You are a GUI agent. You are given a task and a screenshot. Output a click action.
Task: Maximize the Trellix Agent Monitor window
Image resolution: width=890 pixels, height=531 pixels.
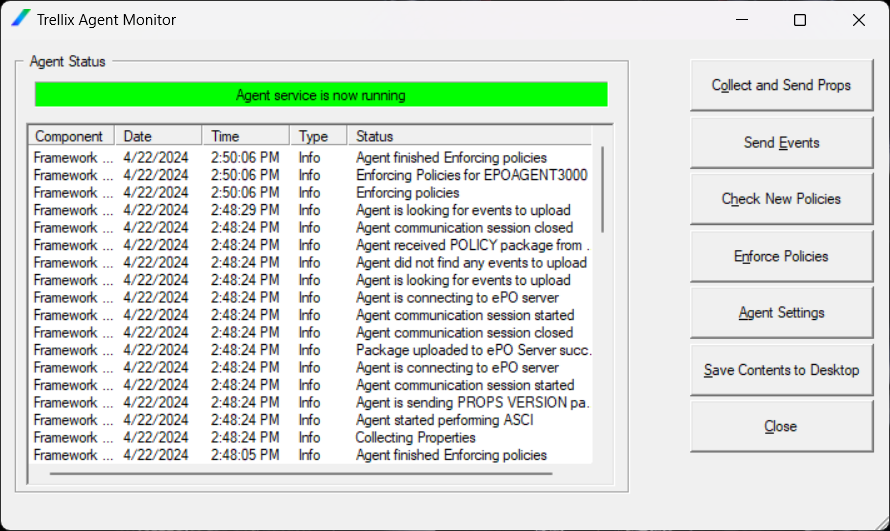(799, 20)
